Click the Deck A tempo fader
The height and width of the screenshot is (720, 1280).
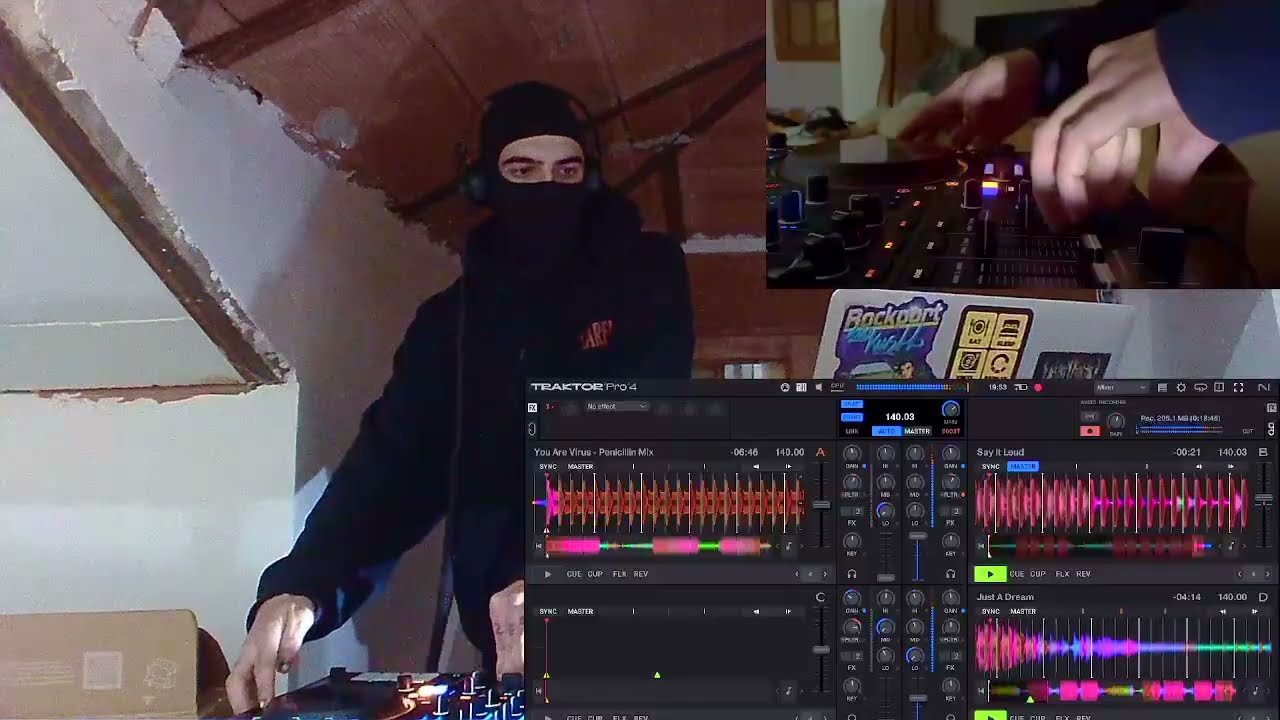pyautogui.click(x=821, y=505)
